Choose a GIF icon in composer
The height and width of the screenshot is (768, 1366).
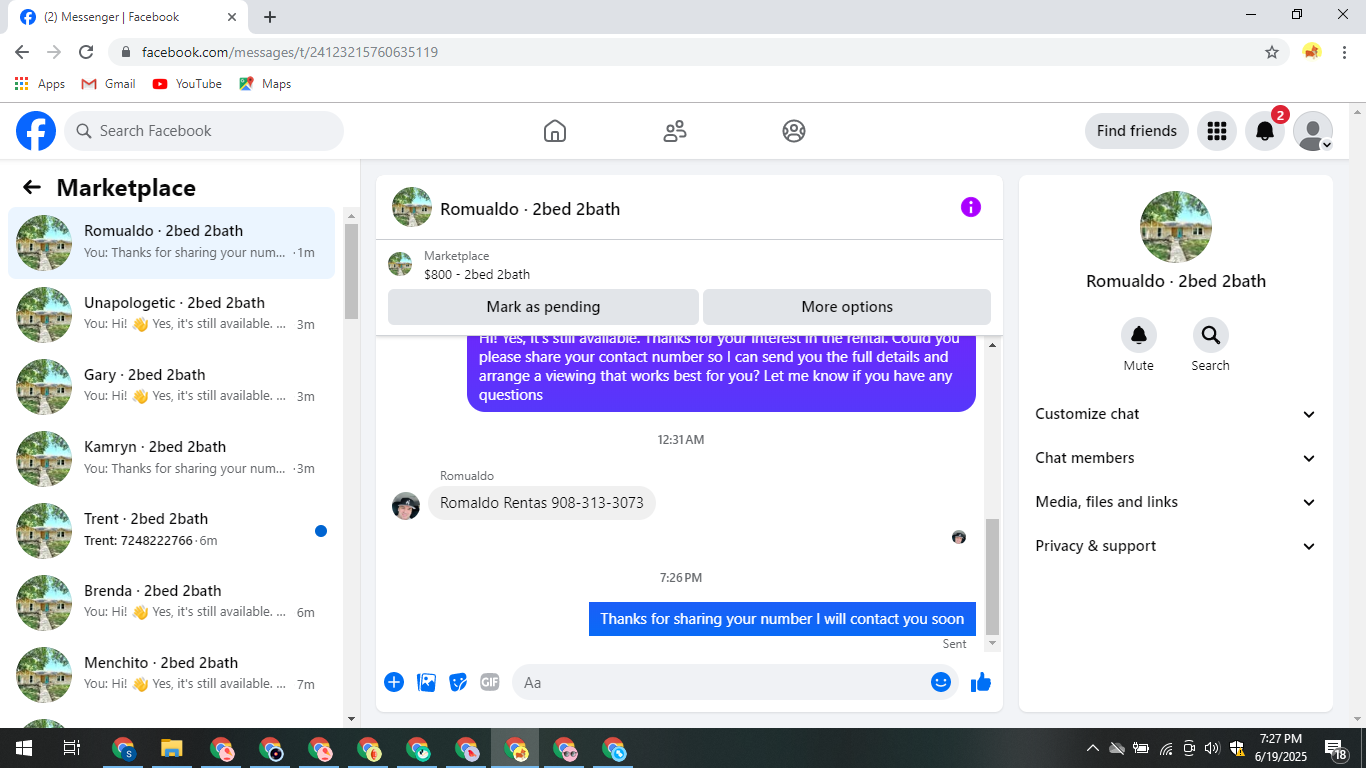pyautogui.click(x=490, y=682)
